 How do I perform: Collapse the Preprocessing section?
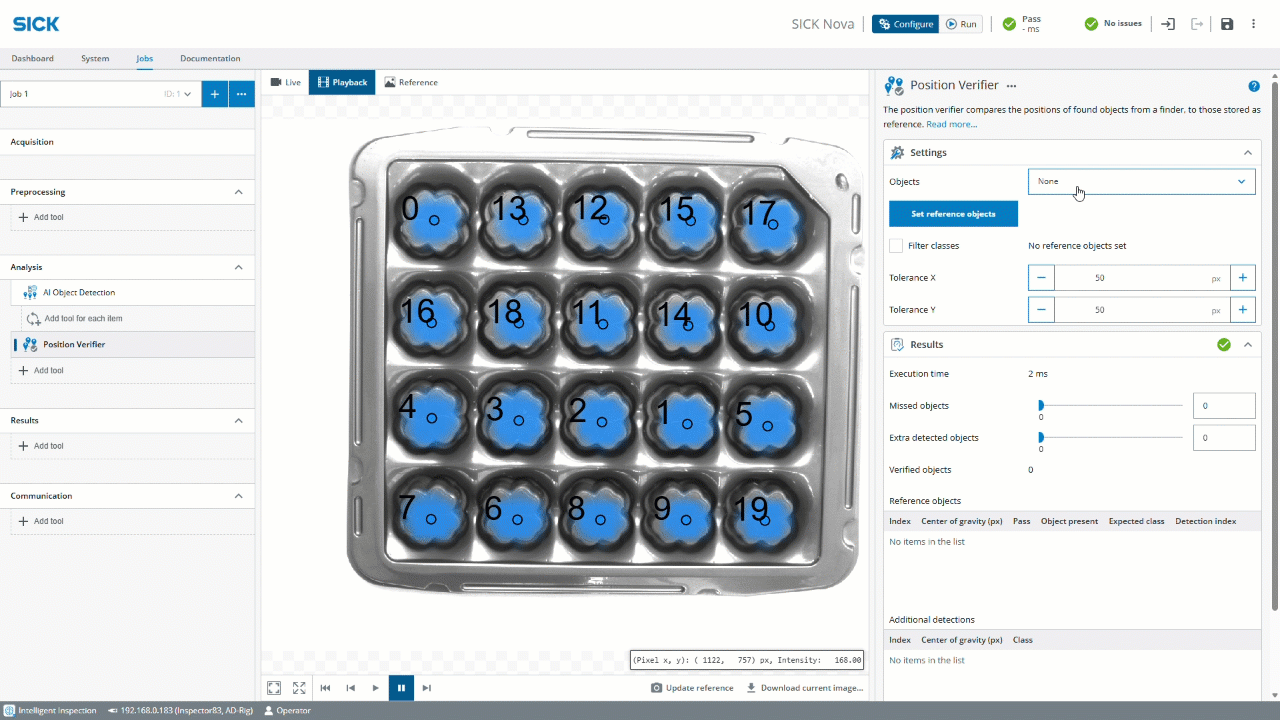[238, 192]
